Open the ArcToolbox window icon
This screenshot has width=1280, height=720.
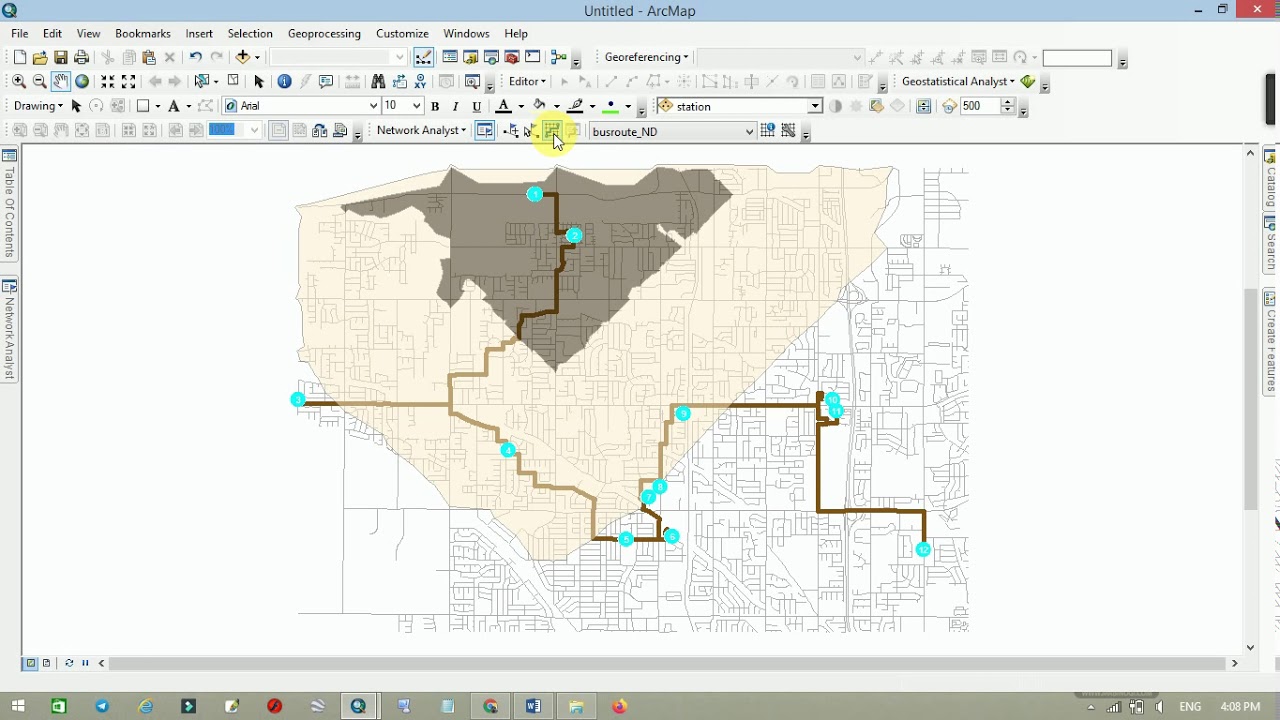click(512, 57)
